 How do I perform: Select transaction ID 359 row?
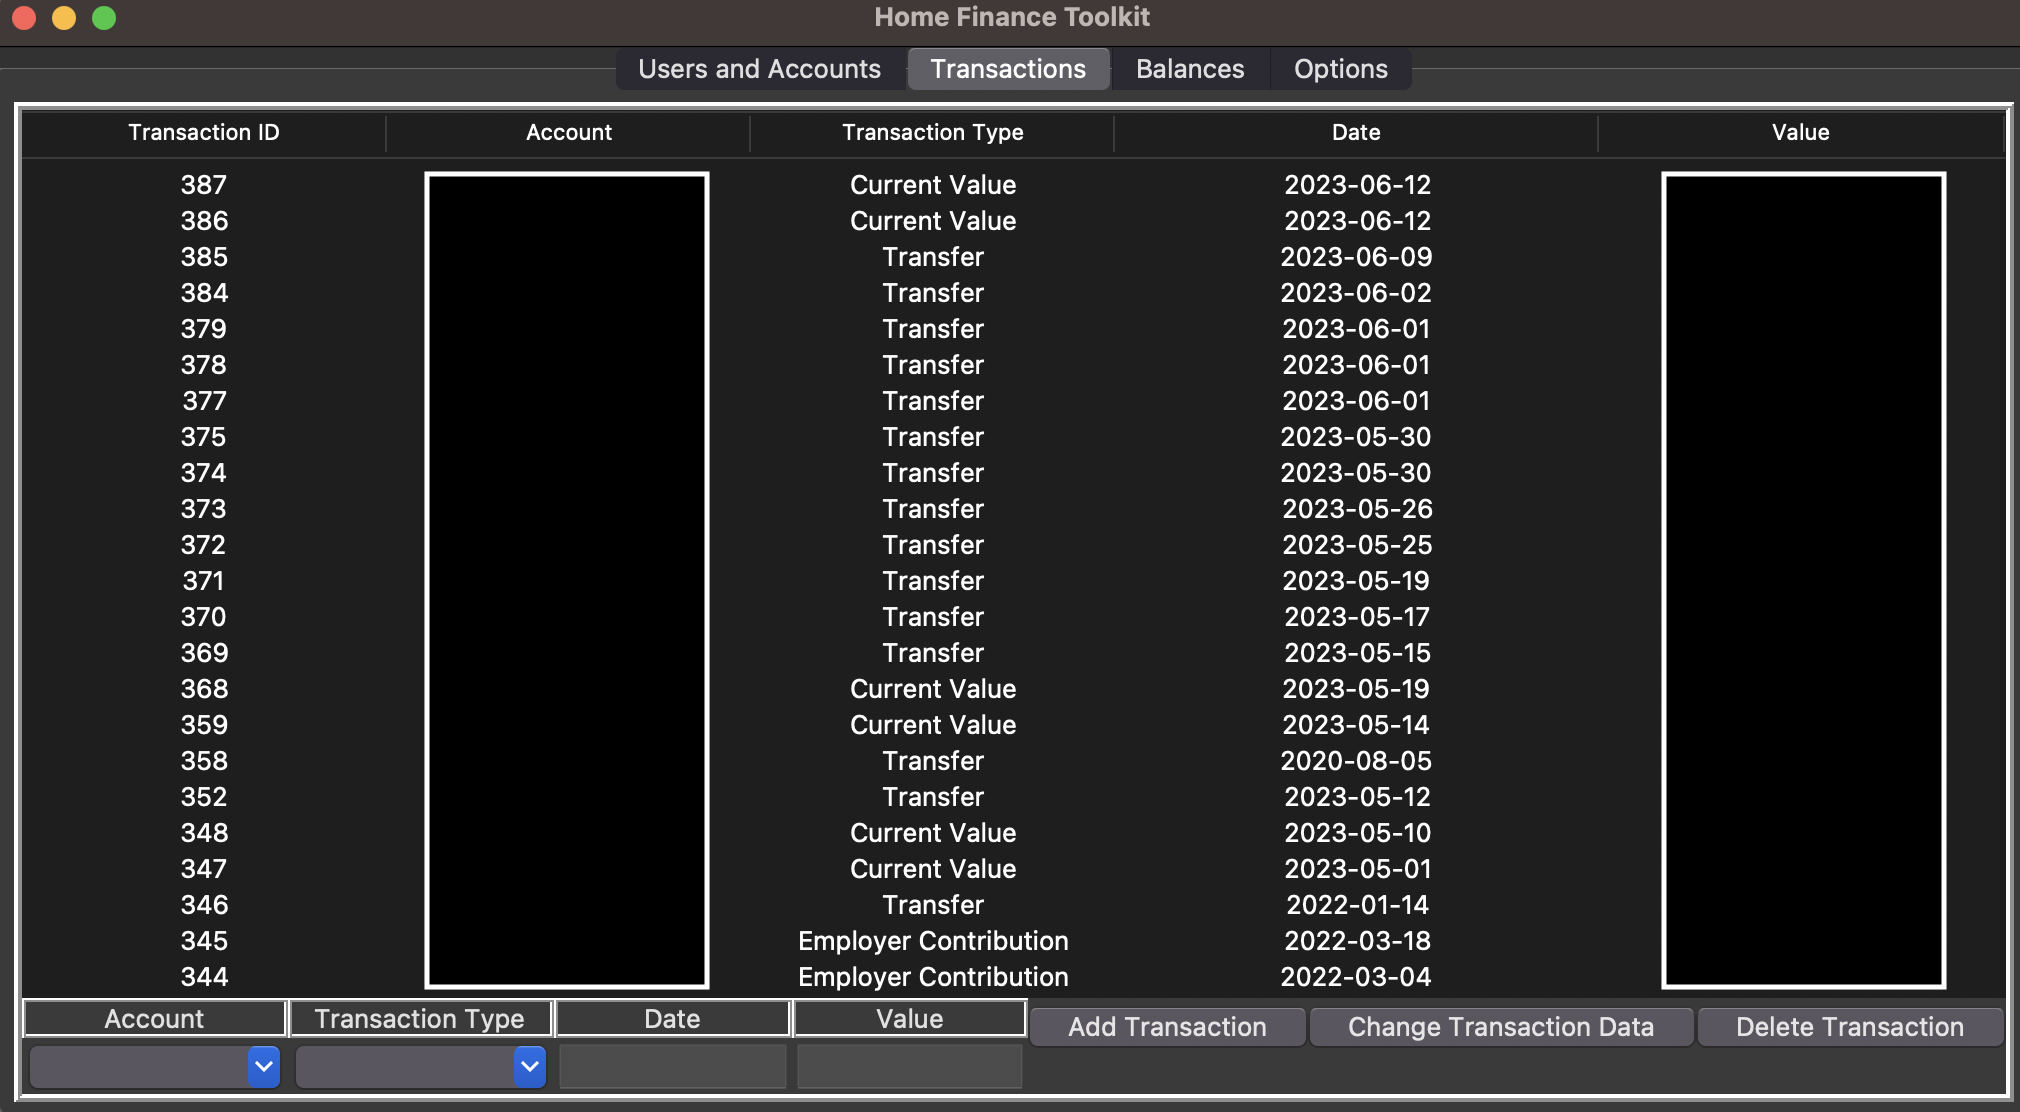click(x=1013, y=725)
